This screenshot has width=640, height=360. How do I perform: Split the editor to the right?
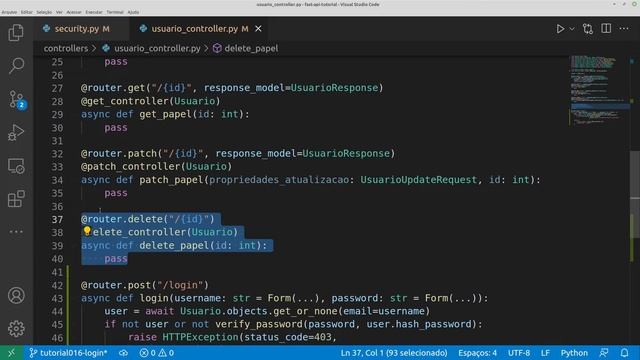pos(606,29)
